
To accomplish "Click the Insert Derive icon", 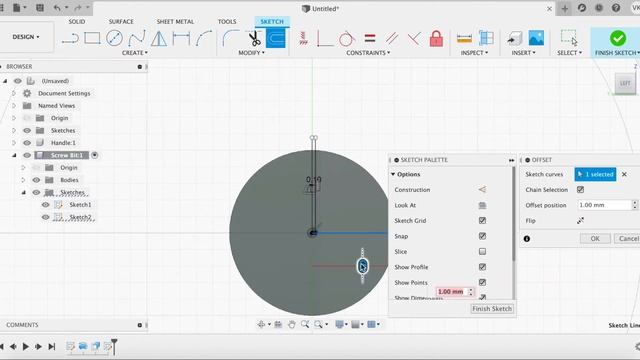I will click(514, 38).
